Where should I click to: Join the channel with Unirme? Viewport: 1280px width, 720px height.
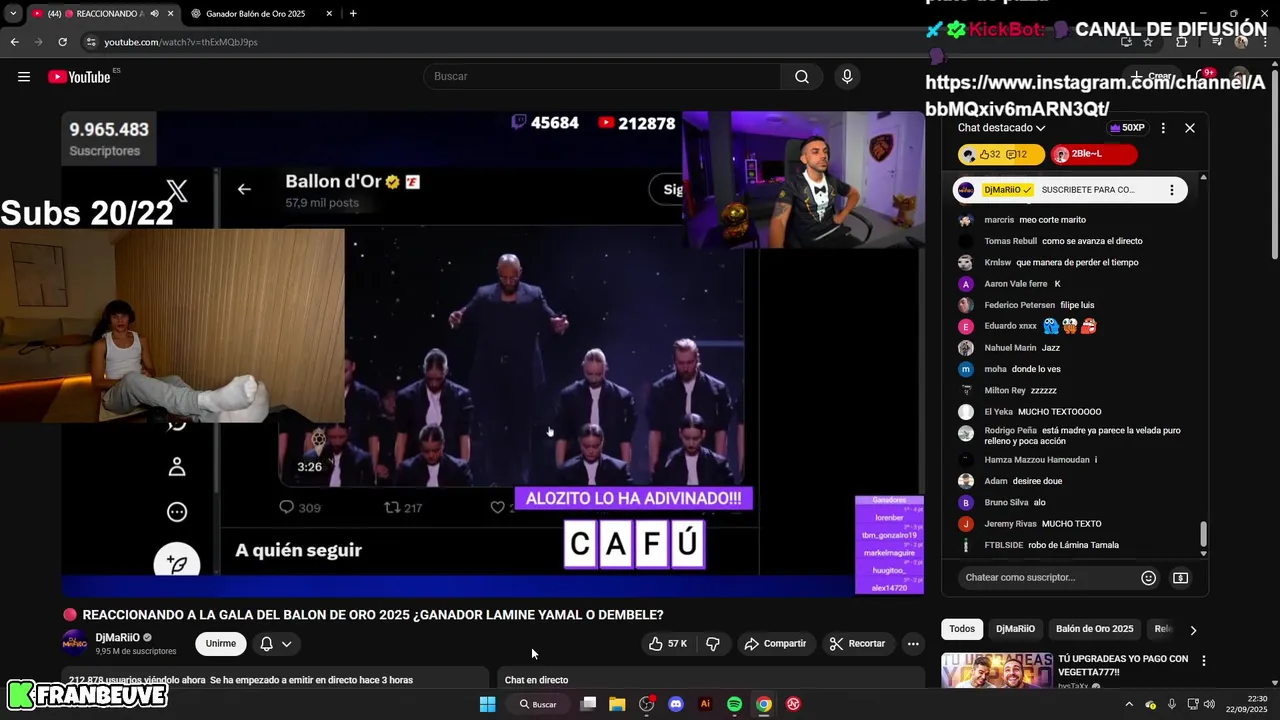point(221,644)
